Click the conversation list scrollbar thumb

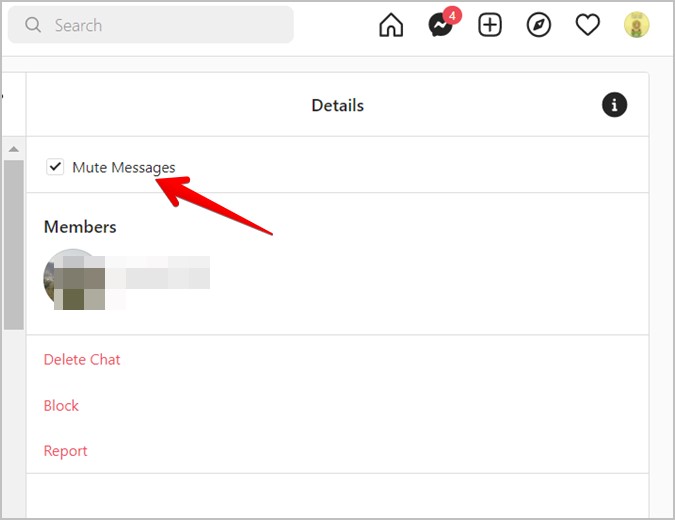pos(14,245)
